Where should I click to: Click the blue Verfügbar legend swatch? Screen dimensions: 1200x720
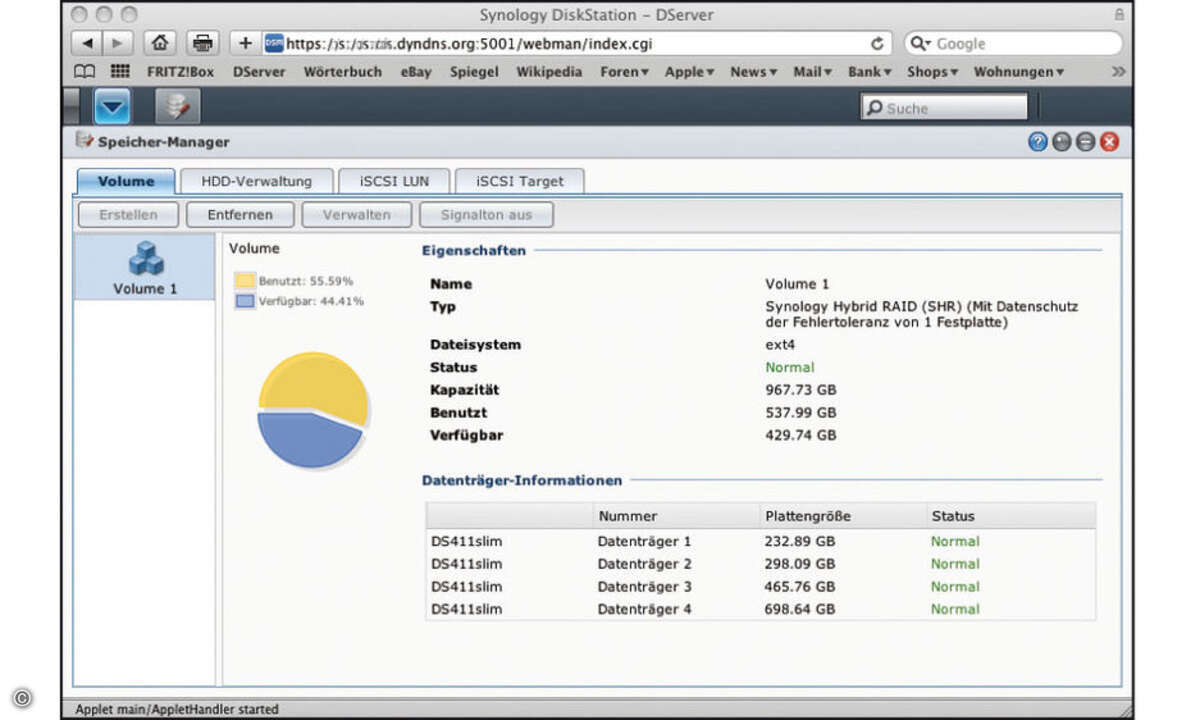point(245,301)
